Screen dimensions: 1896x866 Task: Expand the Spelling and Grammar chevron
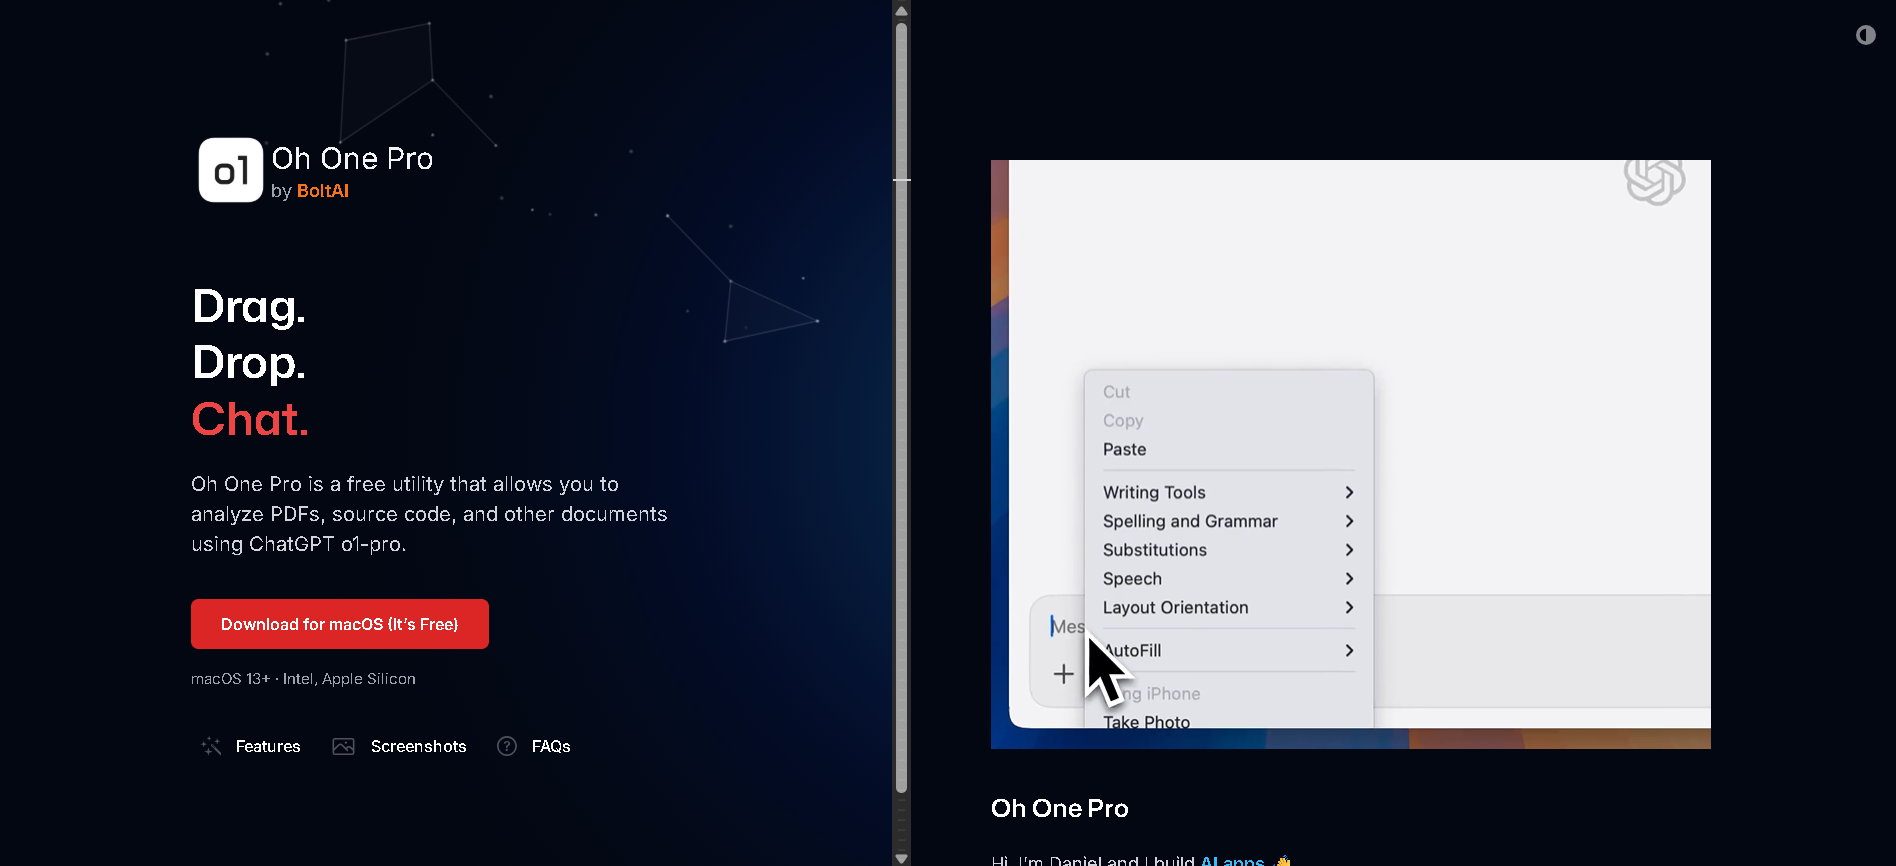coord(1349,521)
